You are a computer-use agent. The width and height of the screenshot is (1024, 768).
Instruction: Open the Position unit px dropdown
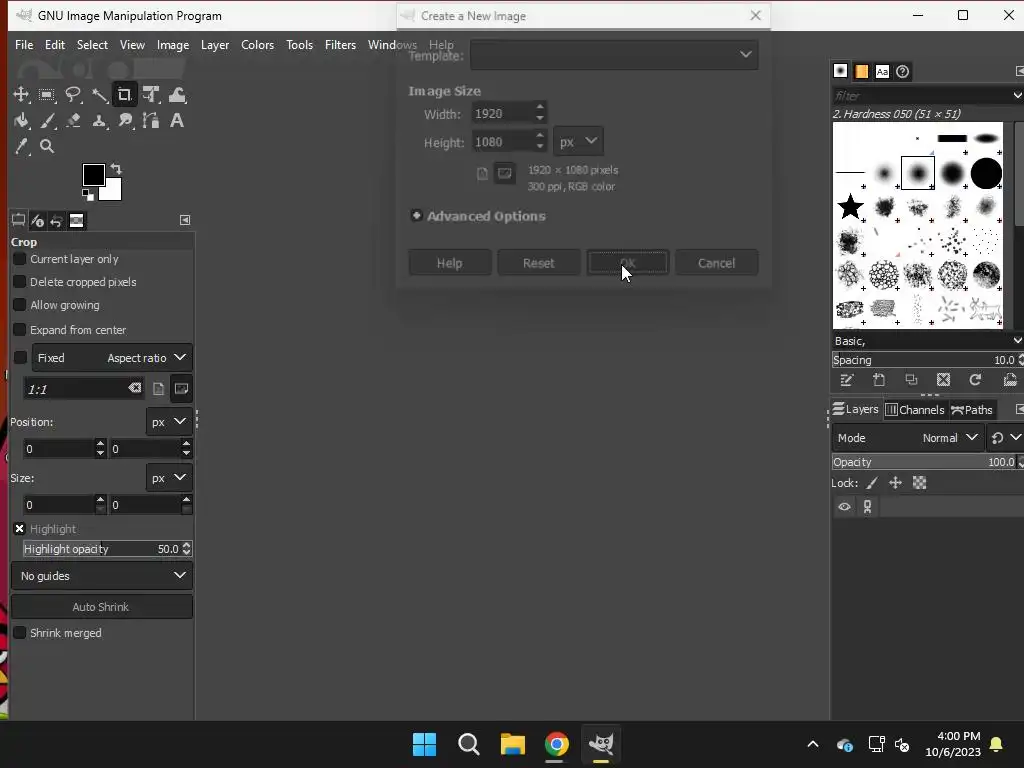point(169,422)
